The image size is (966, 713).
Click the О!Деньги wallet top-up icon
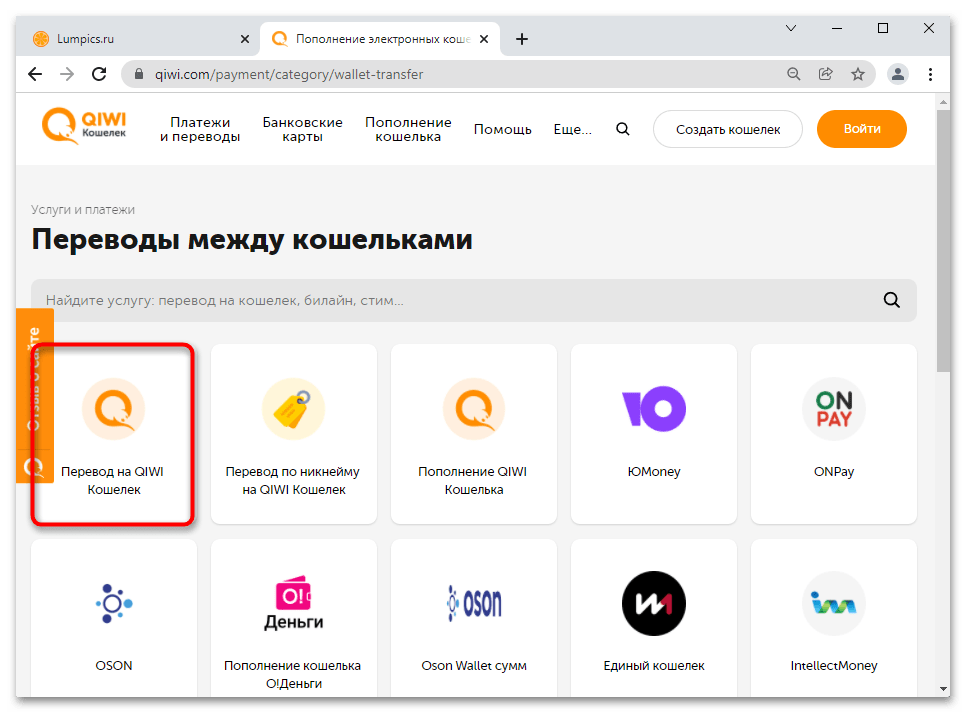click(293, 603)
